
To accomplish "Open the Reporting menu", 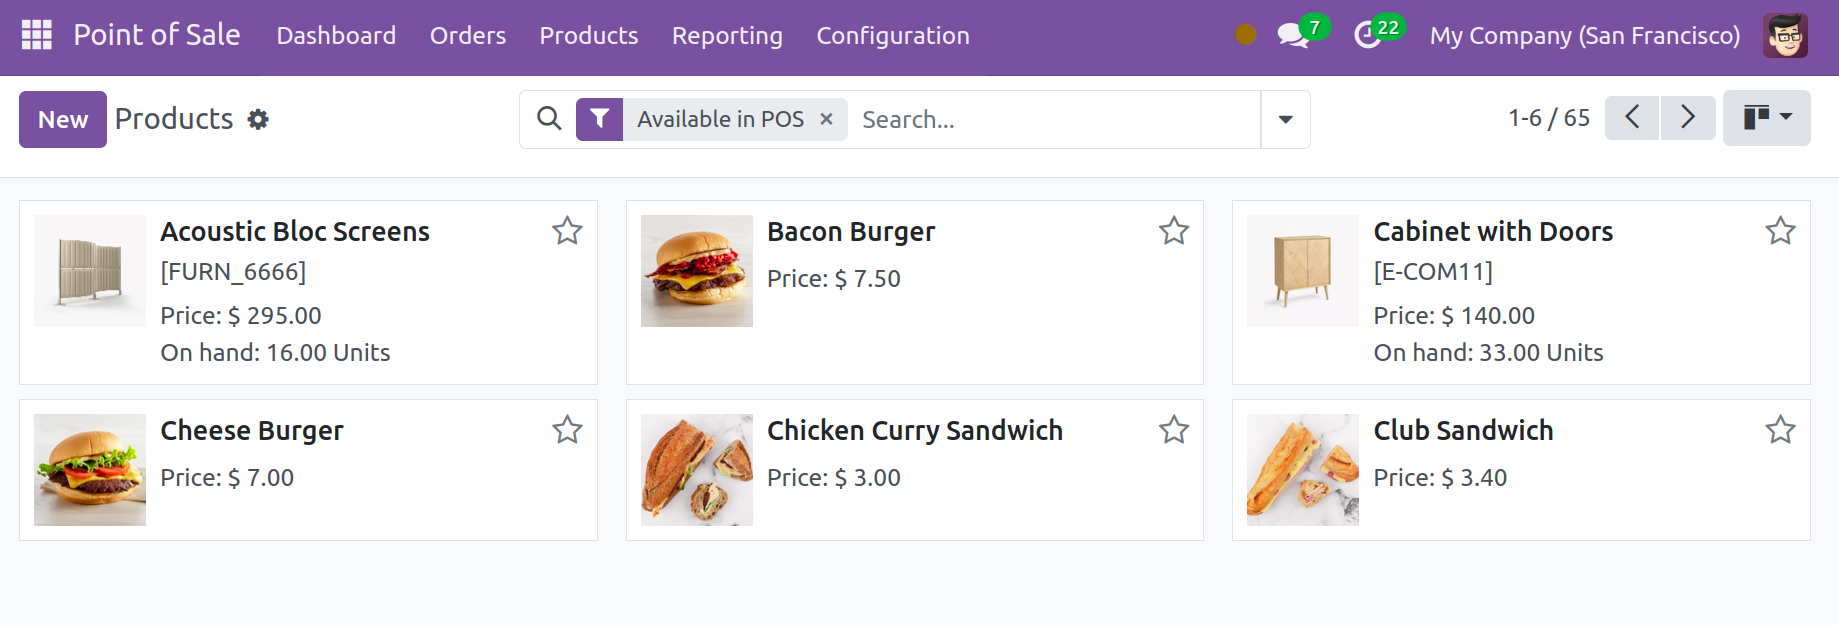I will pyautogui.click(x=727, y=36).
